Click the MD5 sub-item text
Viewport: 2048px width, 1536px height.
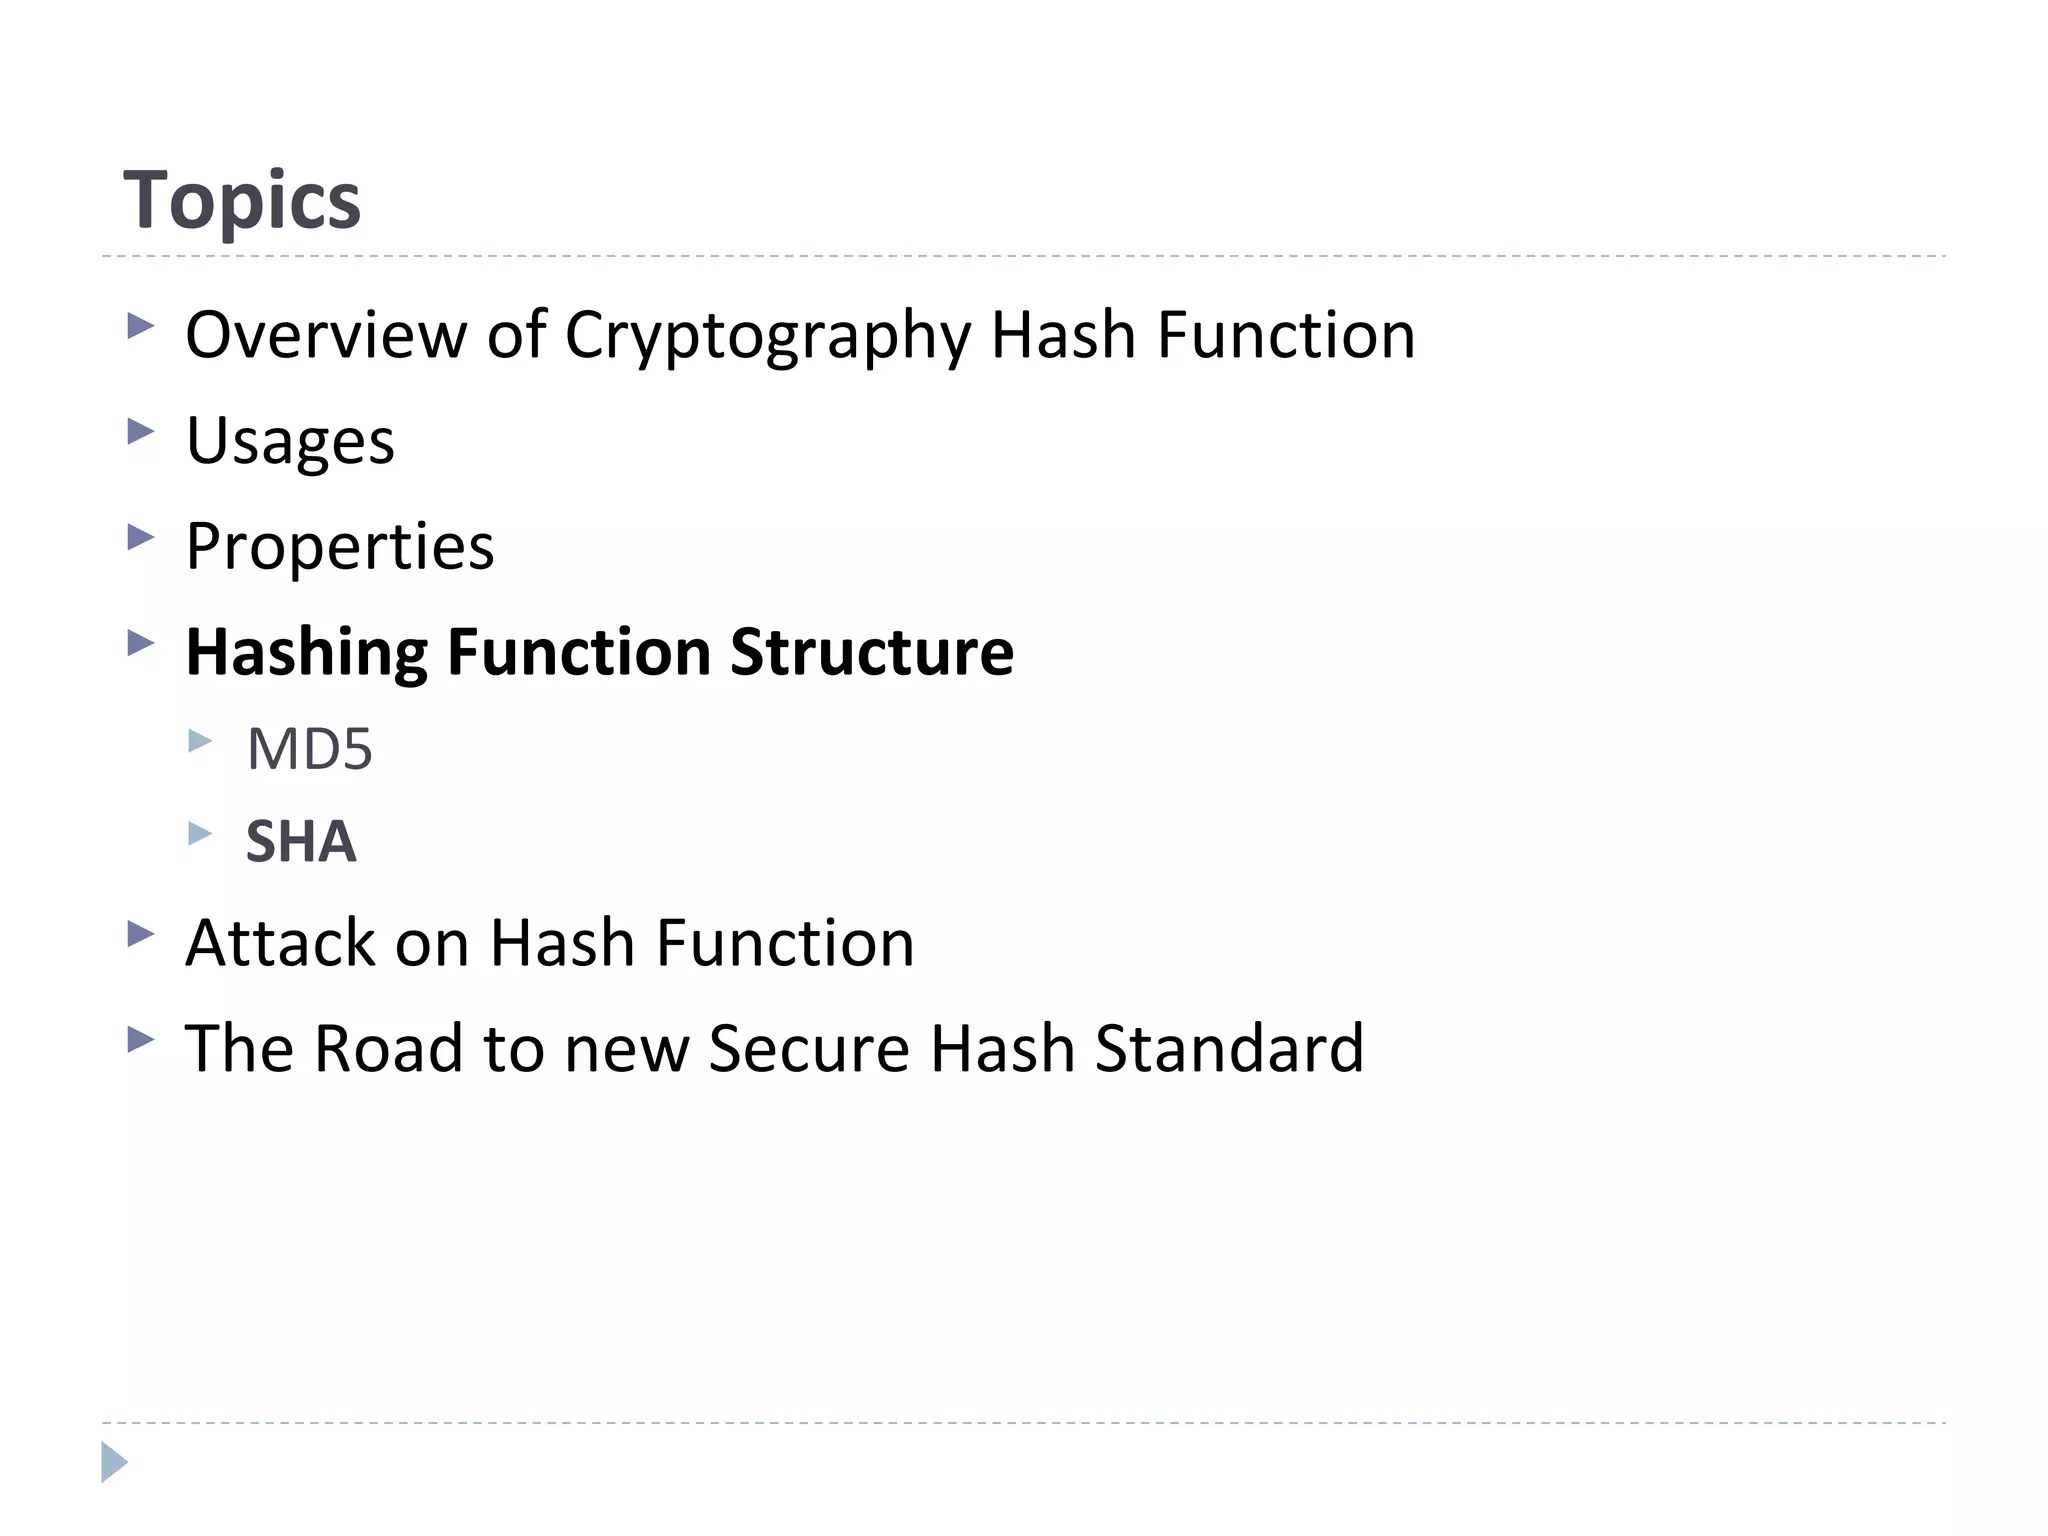309,748
